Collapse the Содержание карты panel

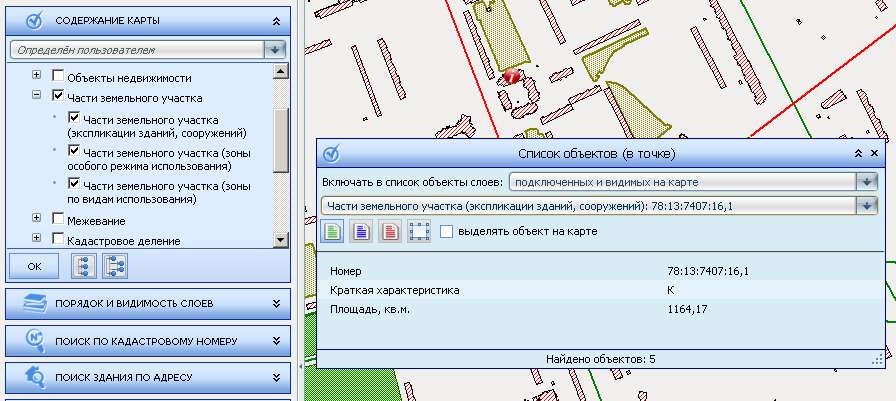[277, 21]
